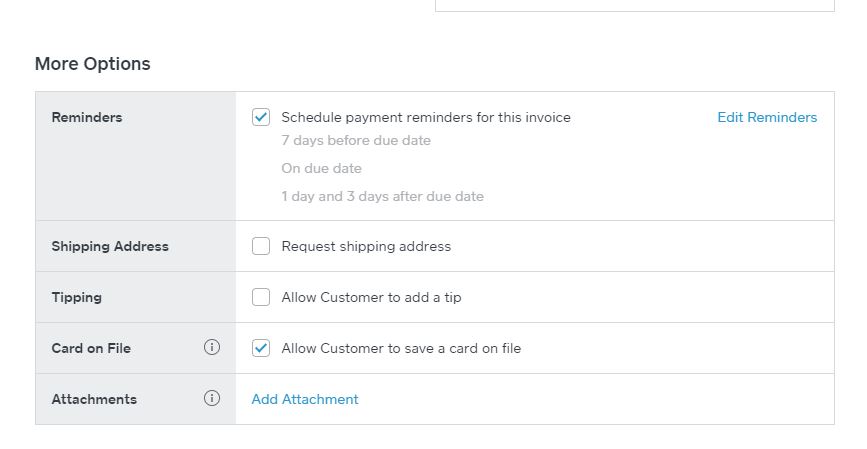
Task: Click '7 days before due date' text
Action: click(x=356, y=140)
